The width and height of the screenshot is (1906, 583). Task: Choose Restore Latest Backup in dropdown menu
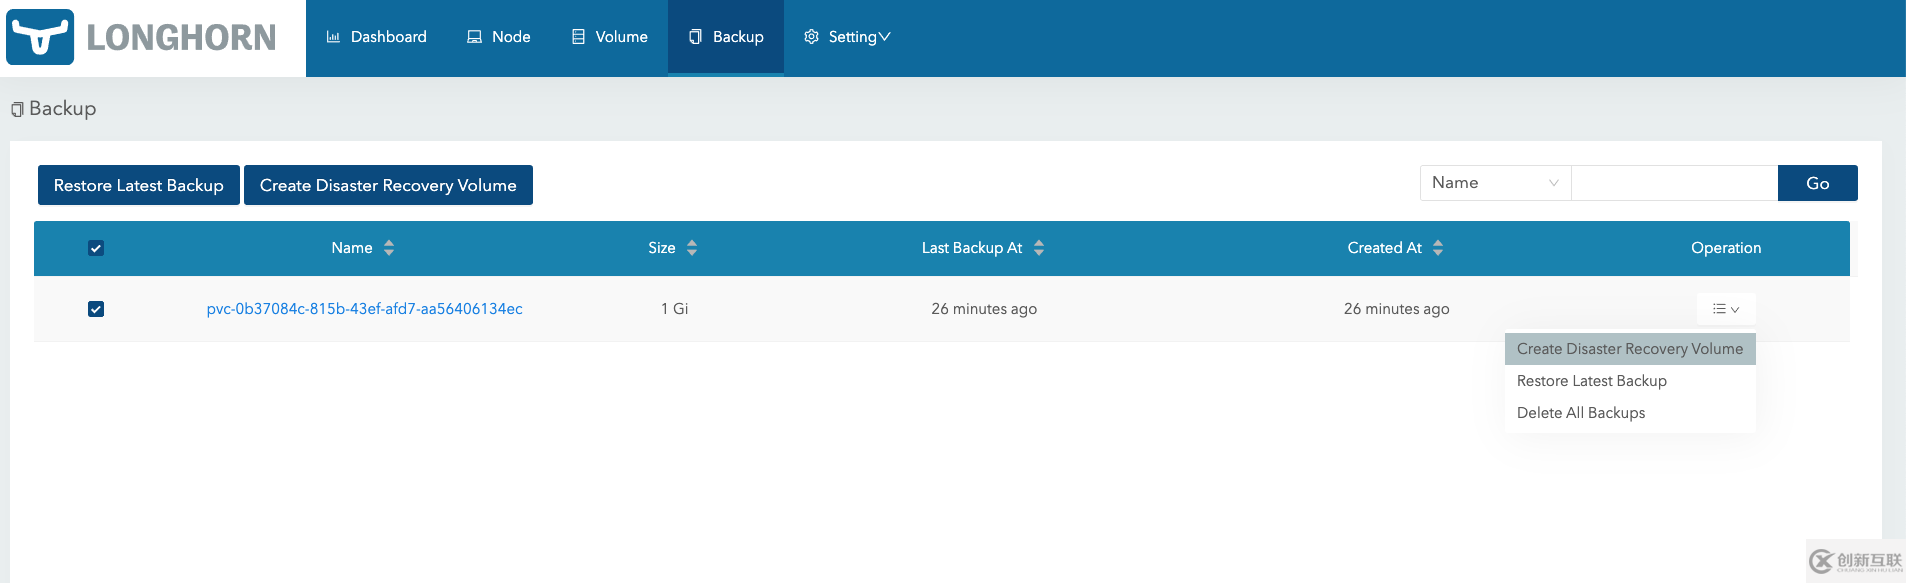click(1591, 381)
